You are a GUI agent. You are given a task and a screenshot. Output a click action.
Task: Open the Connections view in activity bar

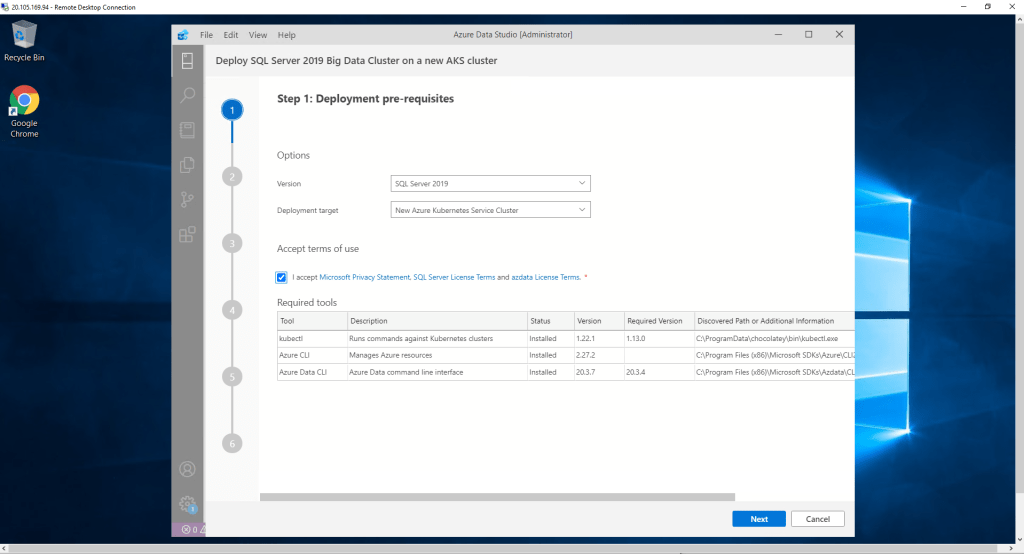coord(187,62)
